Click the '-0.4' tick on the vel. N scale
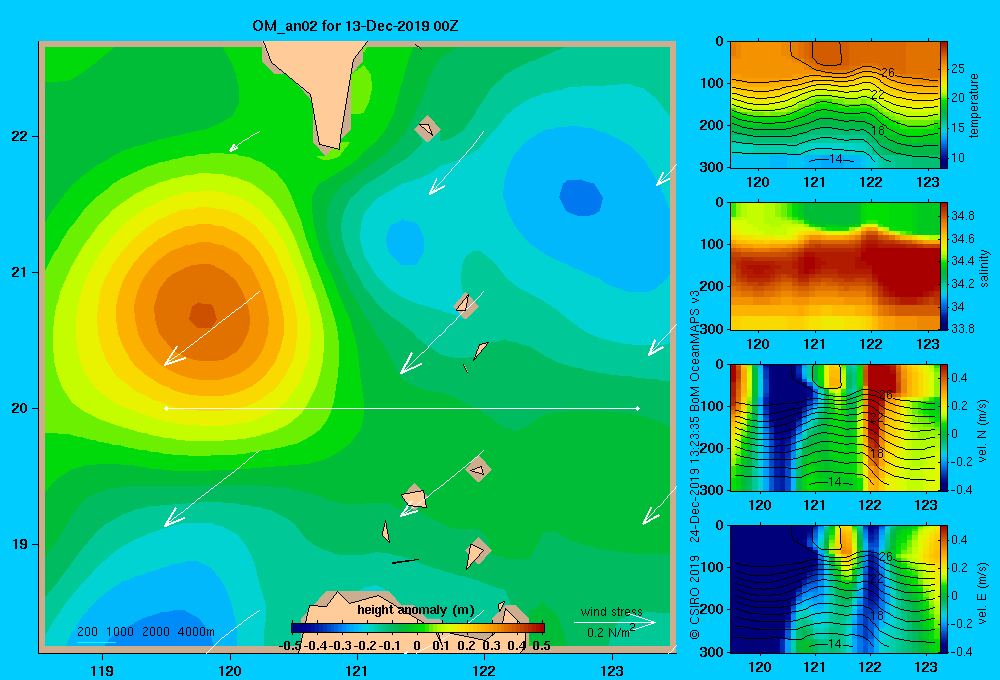 coord(962,490)
